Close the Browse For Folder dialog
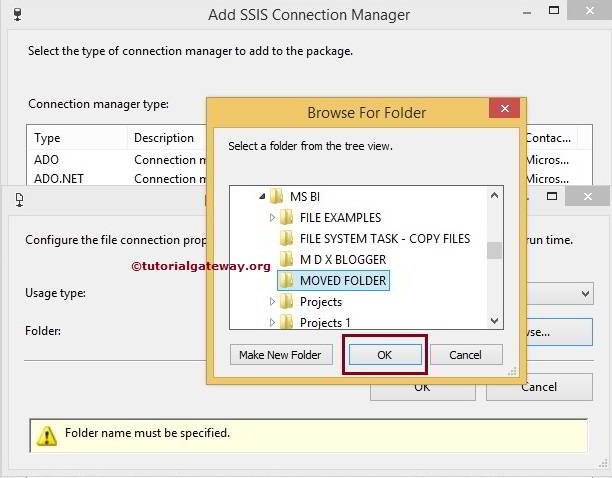612x478 pixels. (x=504, y=108)
